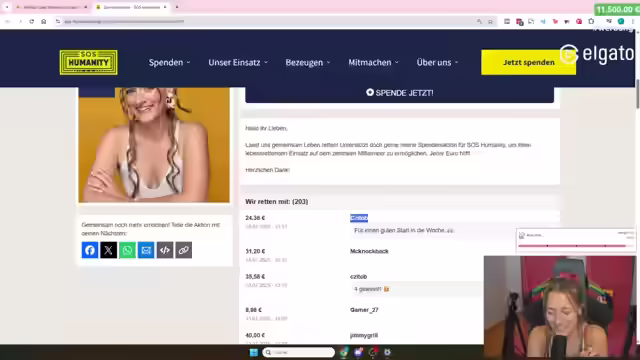Share the campaign on X
640x360 pixels.
[109, 250]
